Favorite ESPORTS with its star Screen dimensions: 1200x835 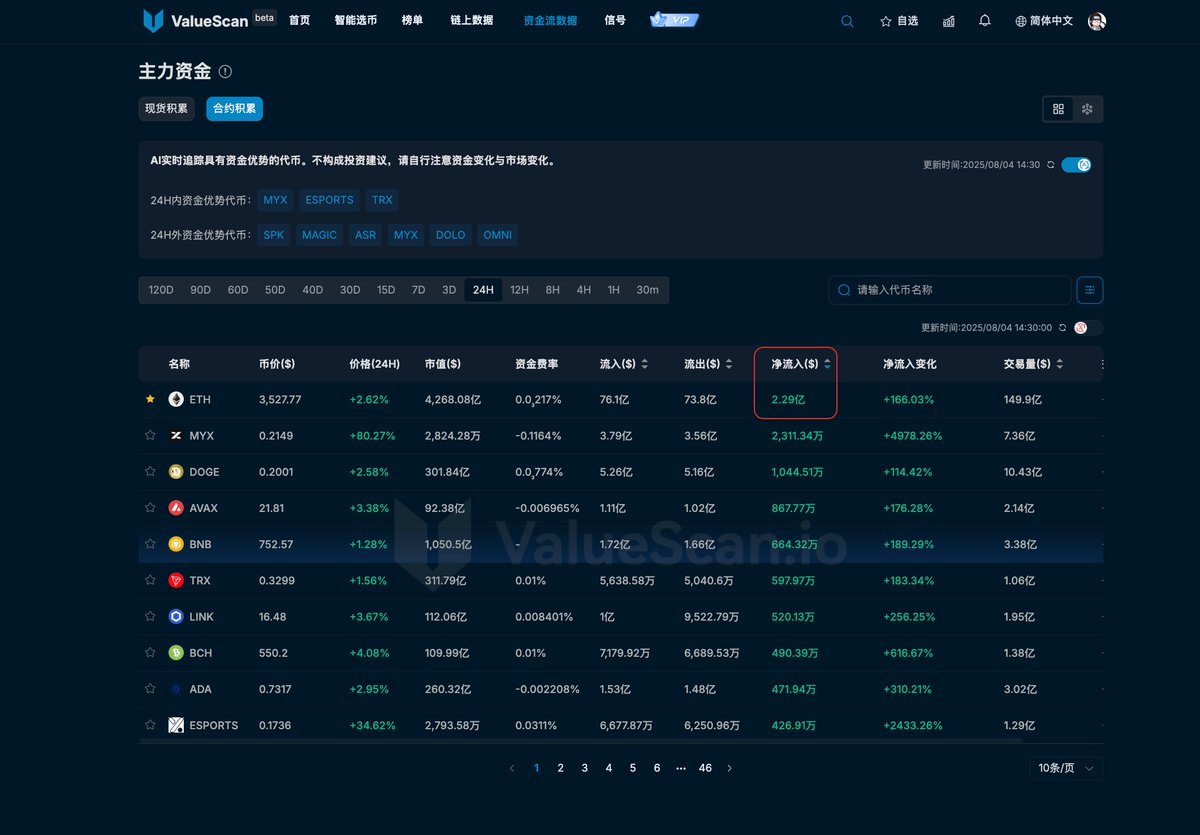pos(150,724)
